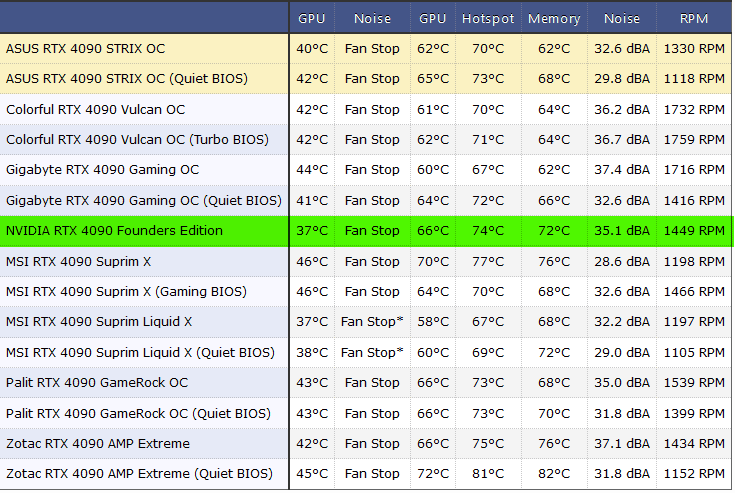The height and width of the screenshot is (493, 735).
Task: Select the Zotac RTX 4090 AMP Extreme label
Action: pos(98,443)
